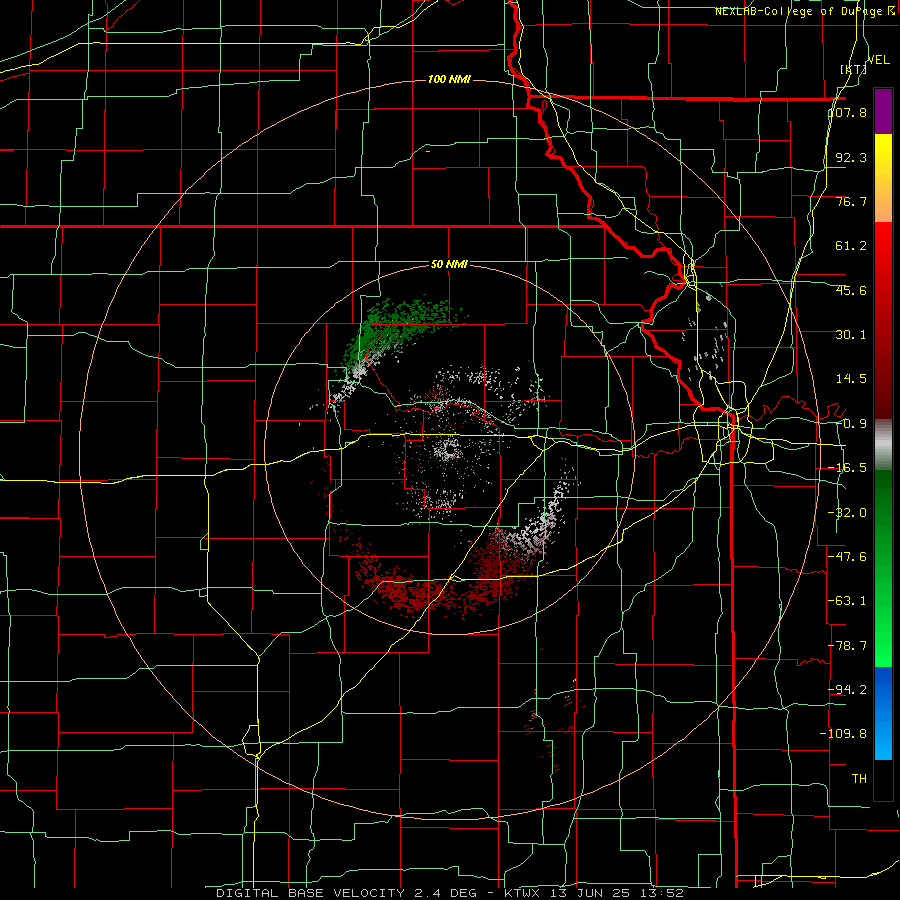The image size is (900, 900).
Task: Select the -109.8 legend value
Action: click(x=844, y=734)
